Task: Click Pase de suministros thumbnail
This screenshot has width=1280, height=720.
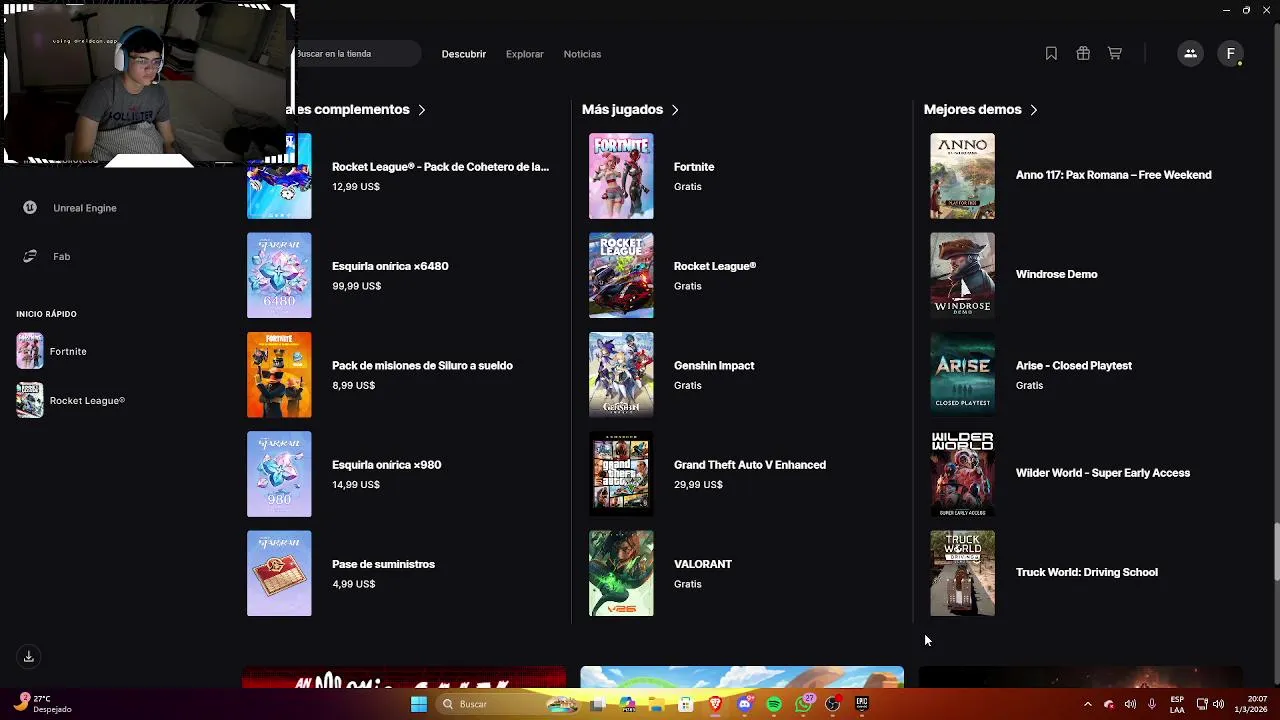Action: pos(279,573)
